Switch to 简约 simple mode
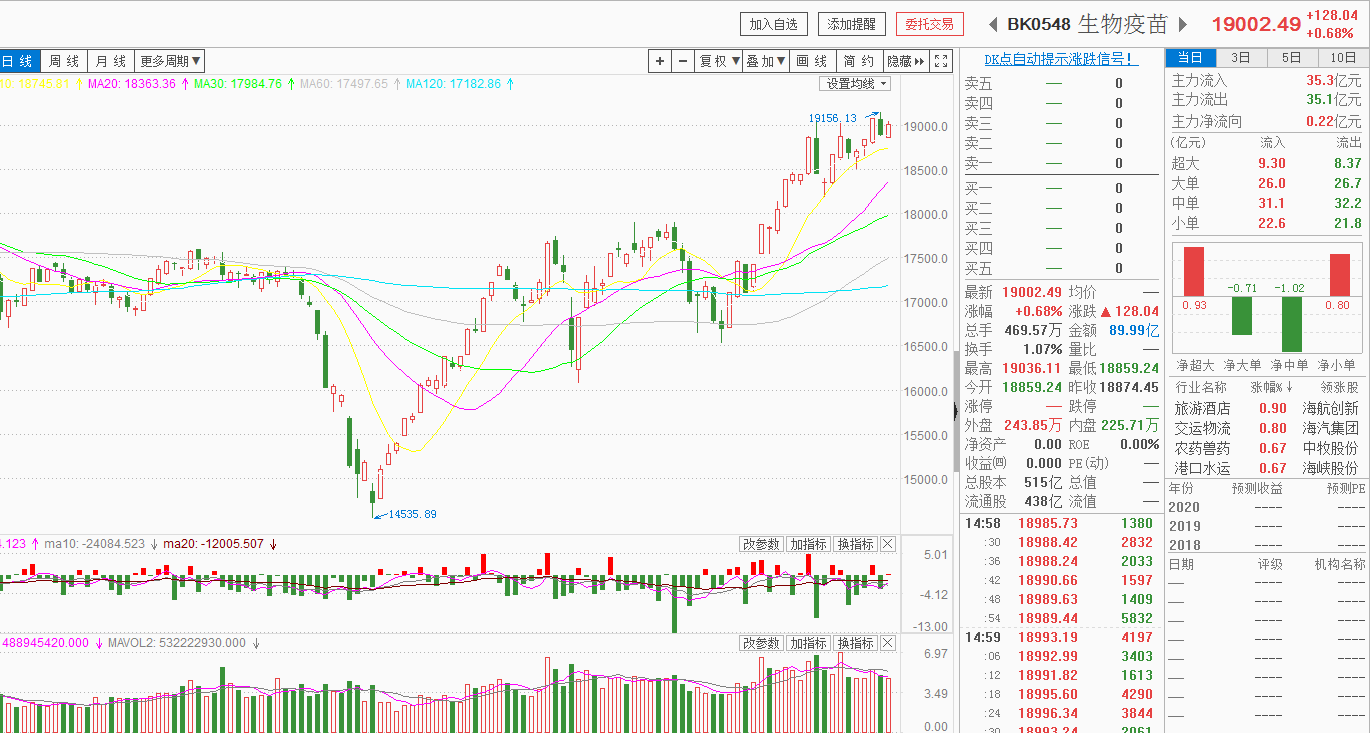The image size is (1370, 733). 859,61
